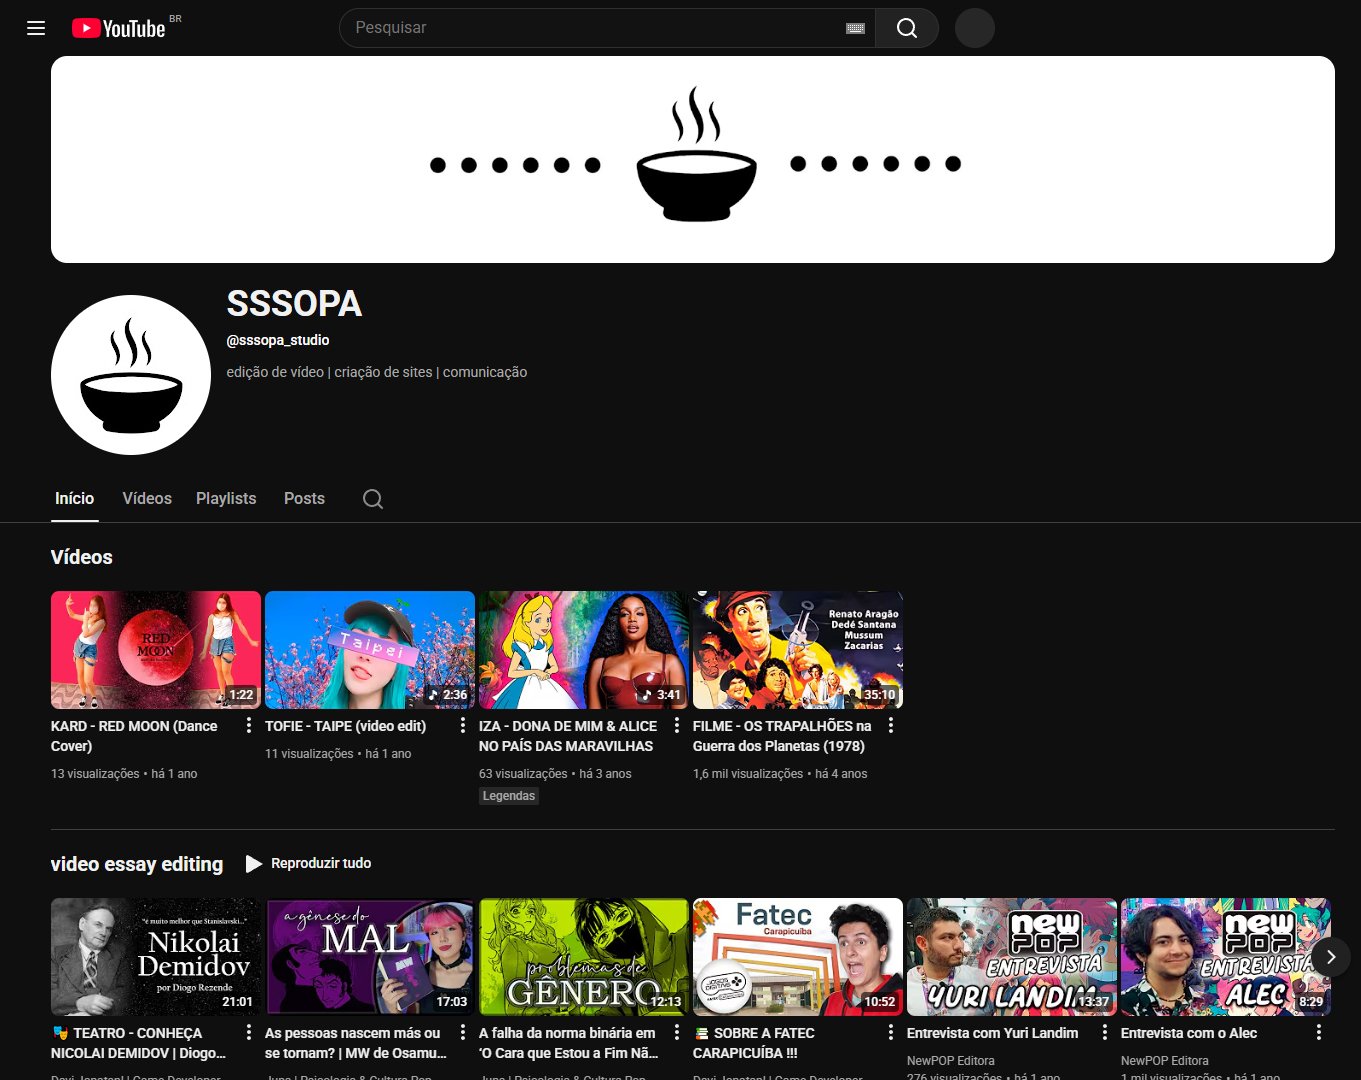
Task: Open the Playlists tab
Action: (226, 498)
